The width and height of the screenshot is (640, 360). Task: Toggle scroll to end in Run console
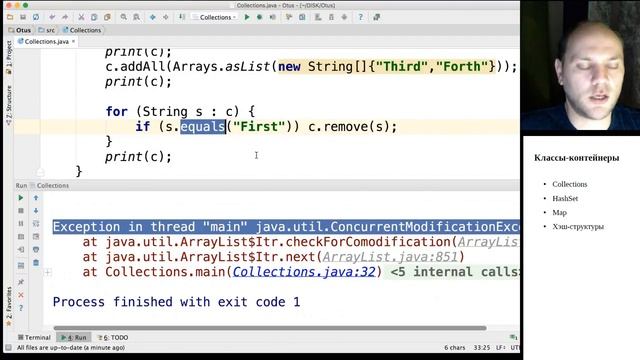coord(36,237)
